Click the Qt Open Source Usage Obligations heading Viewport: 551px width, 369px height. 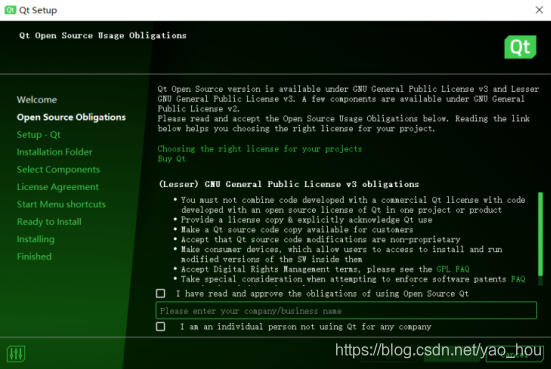click(x=103, y=35)
